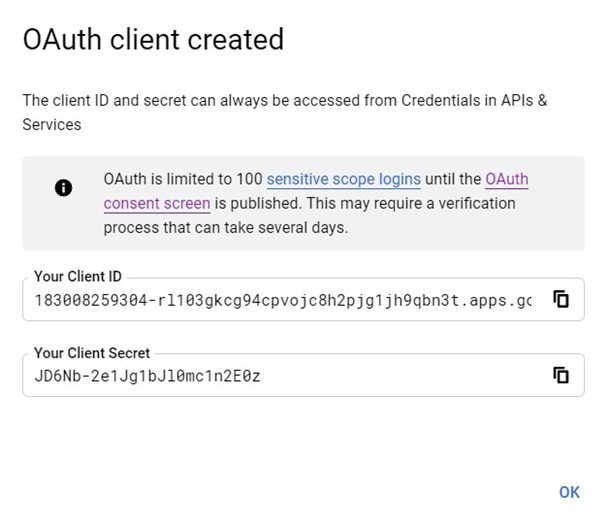Click the word "Services" under the heading
Viewport: 611px width, 526px height.
point(52,124)
